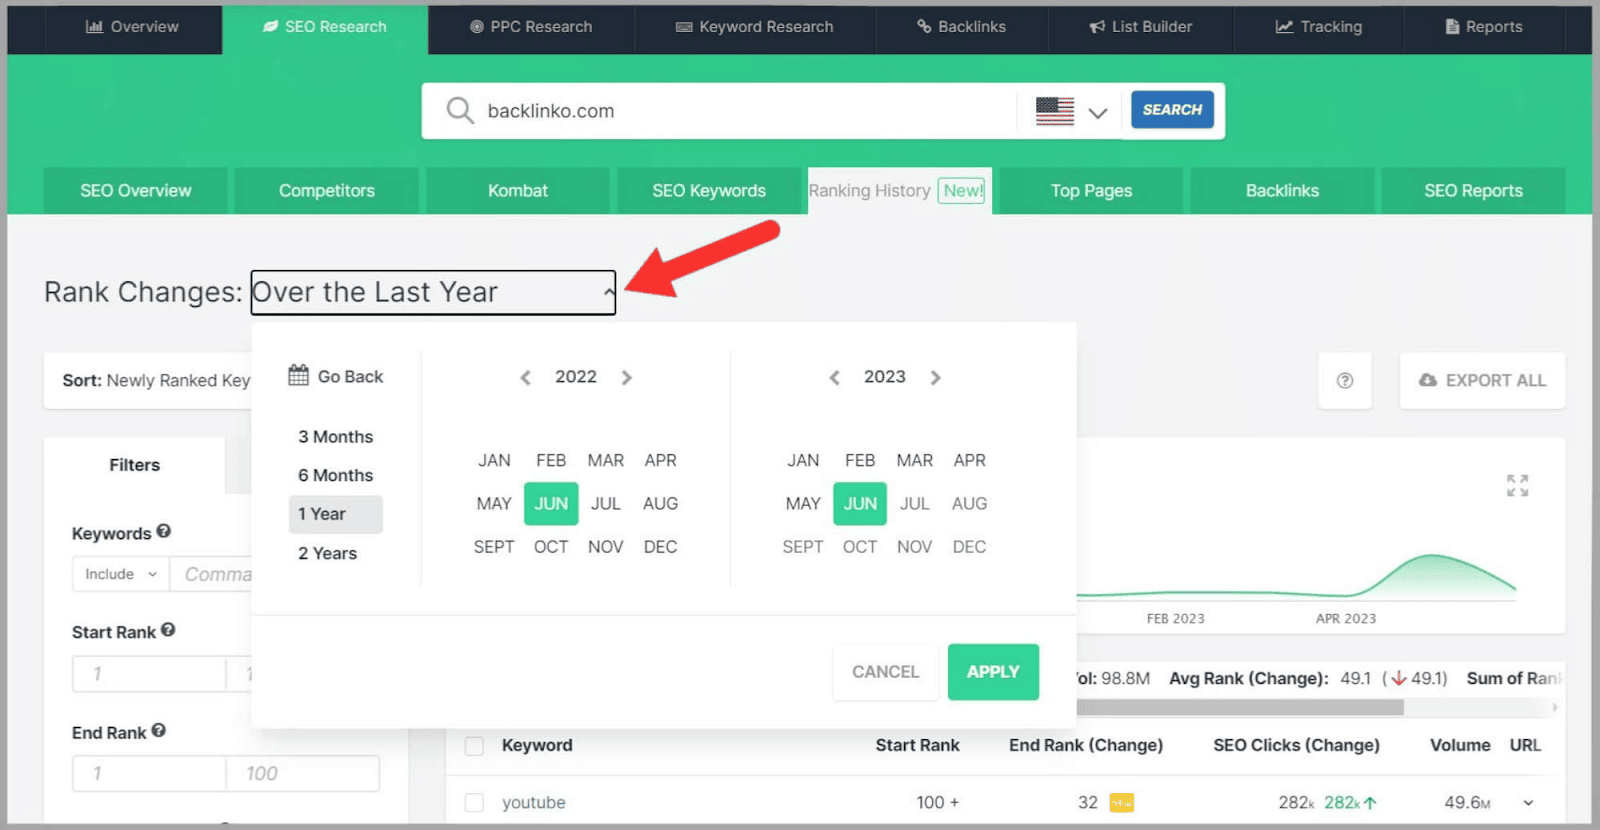
Task: Go to previous year before 2022
Action: pos(525,378)
